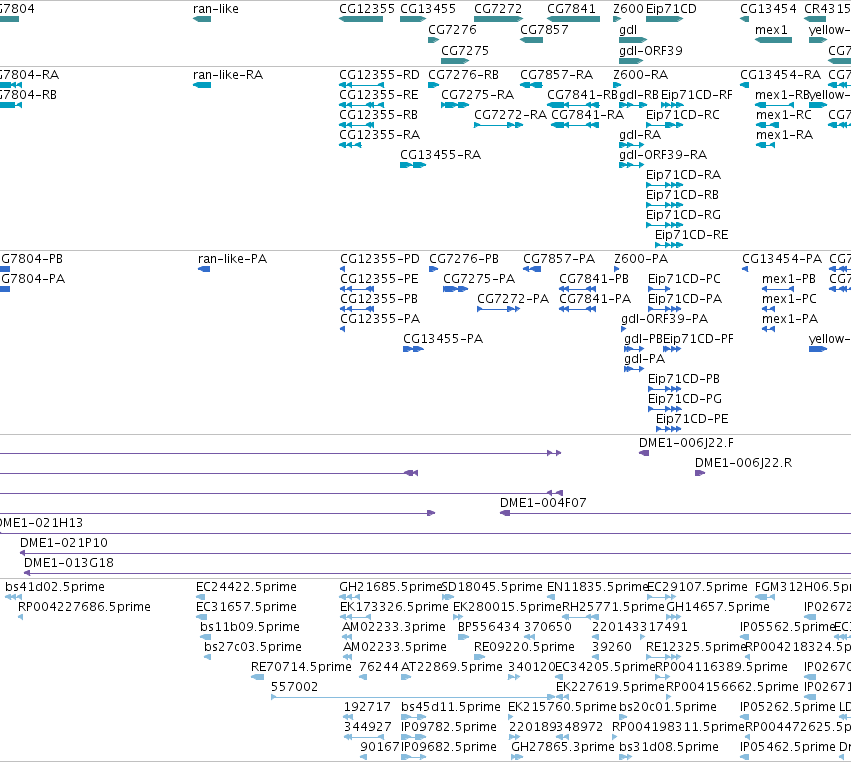Image resolution: width=851 pixels, height=762 pixels.
Task: Select the CG13455-PA protein label
Action: tap(443, 339)
